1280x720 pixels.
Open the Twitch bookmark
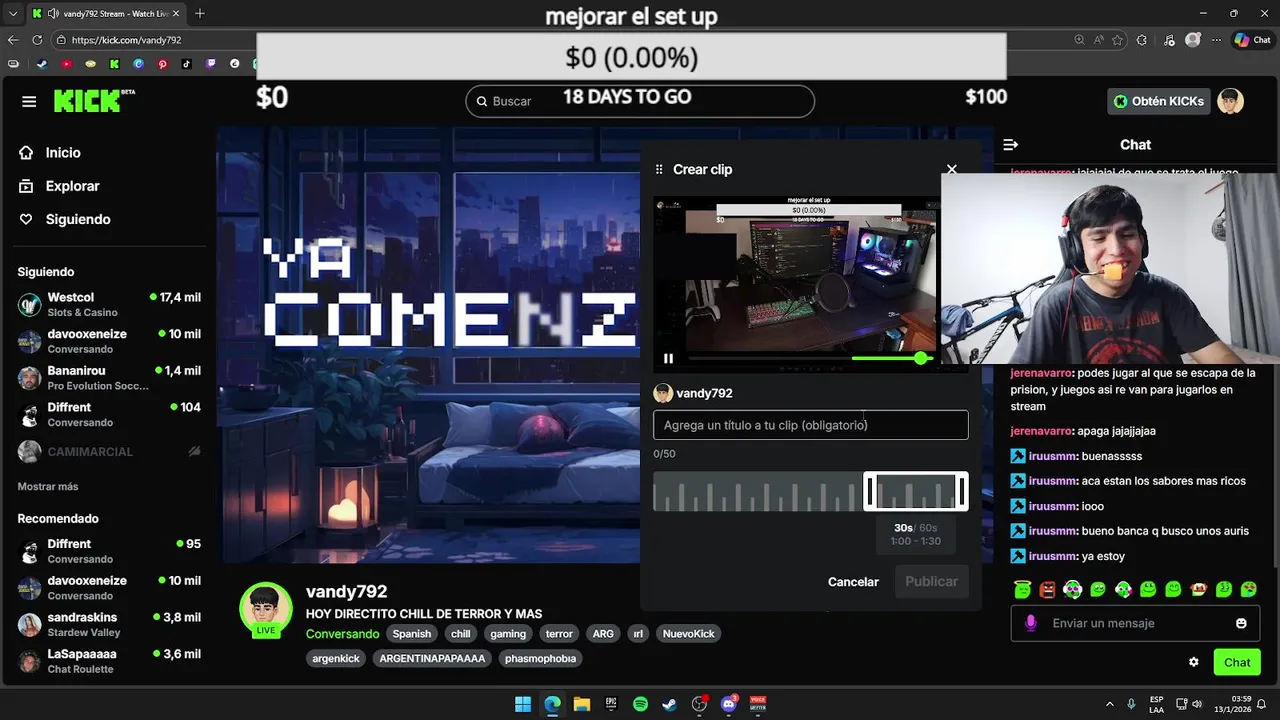click(x=210, y=64)
